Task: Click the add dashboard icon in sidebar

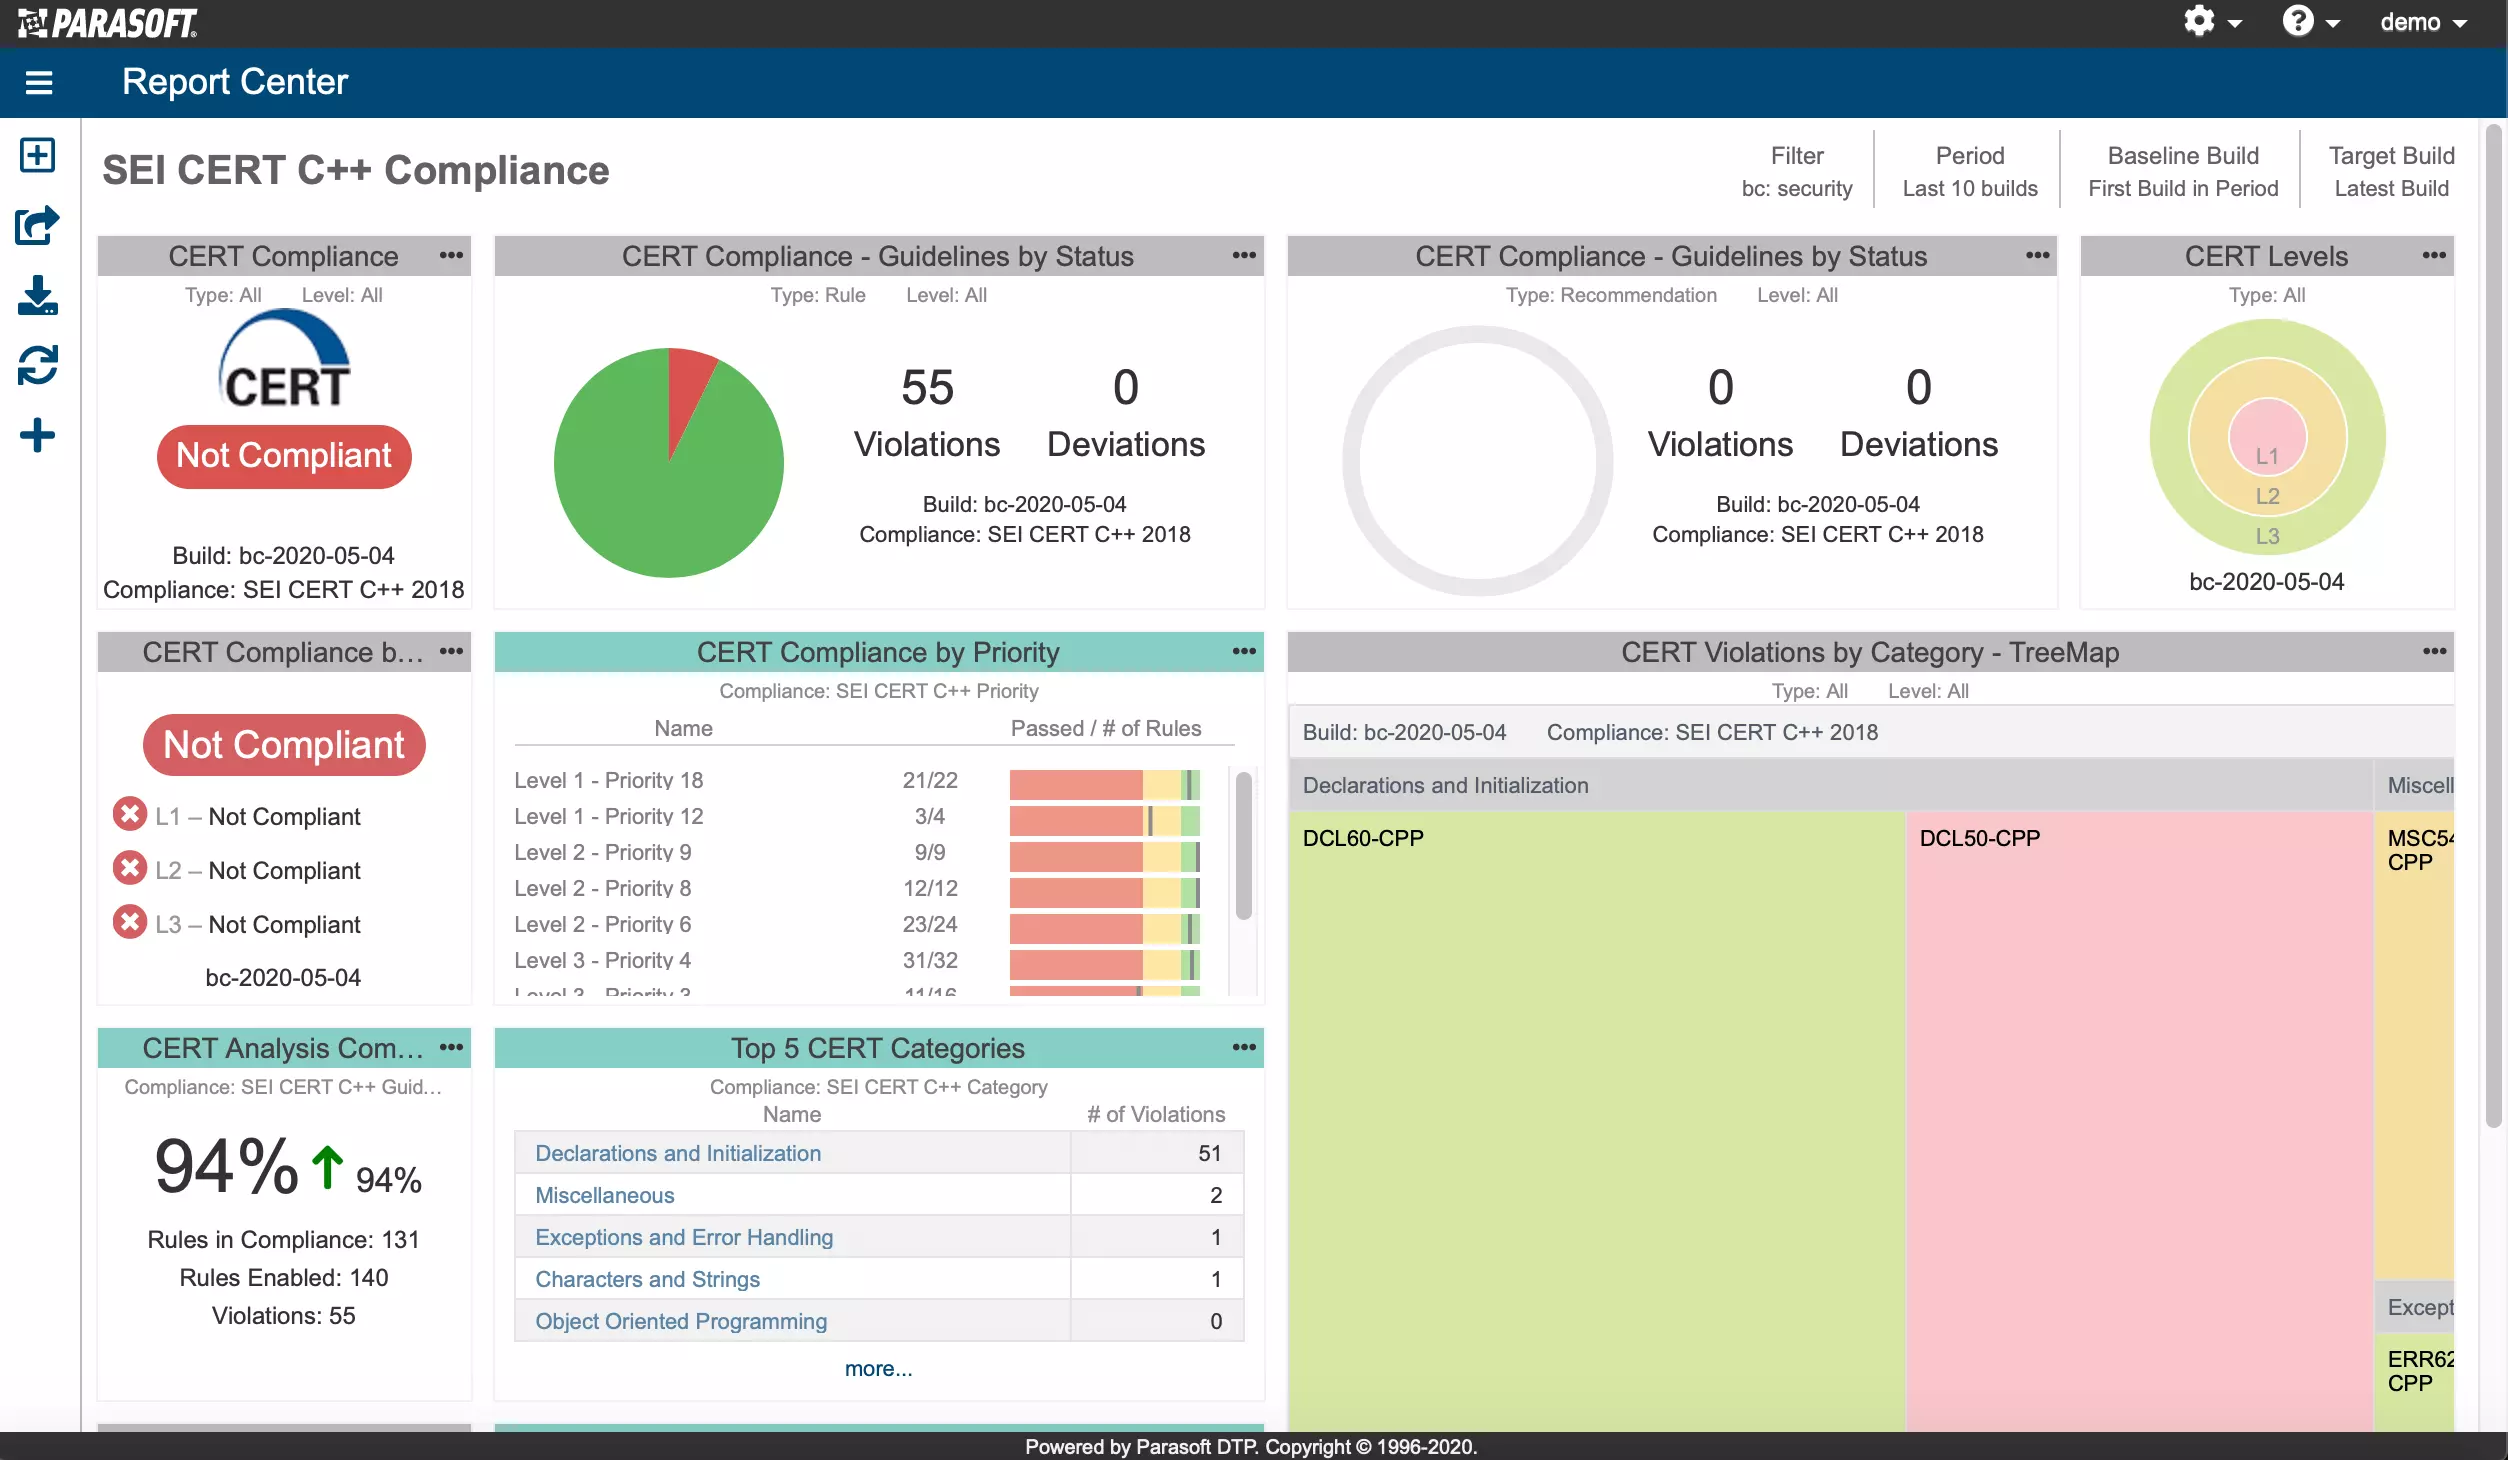Action: click(38, 155)
